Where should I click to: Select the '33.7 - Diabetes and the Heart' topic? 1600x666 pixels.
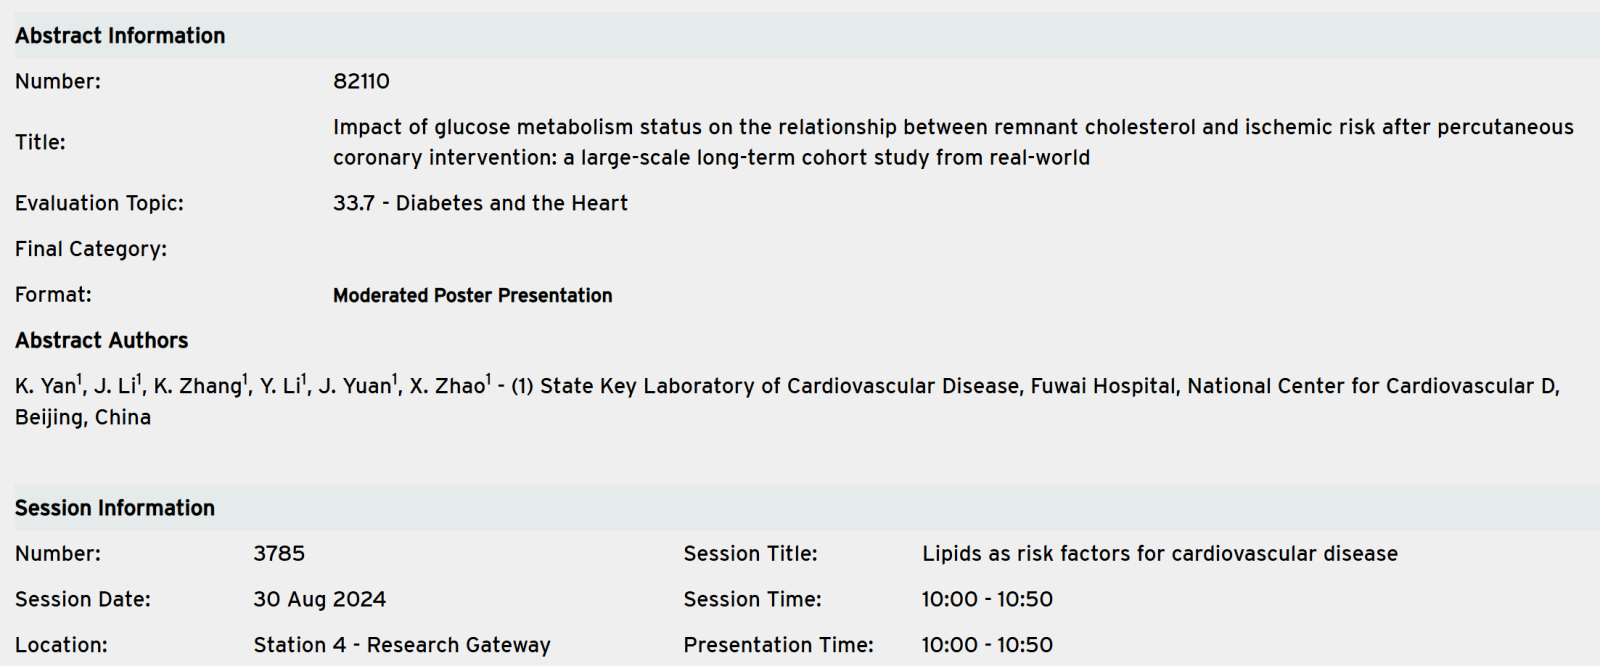tap(480, 203)
